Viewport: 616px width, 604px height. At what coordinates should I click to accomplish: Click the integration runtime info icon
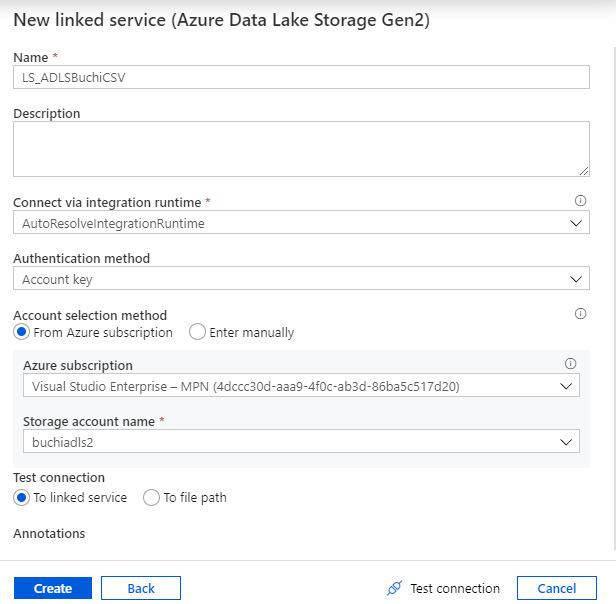pyautogui.click(x=580, y=201)
